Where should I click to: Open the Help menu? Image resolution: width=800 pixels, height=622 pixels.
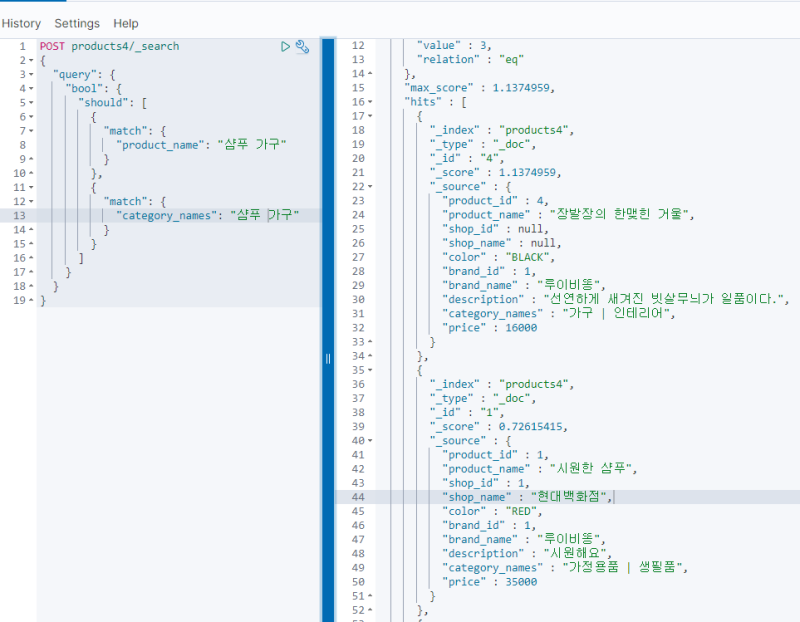pyautogui.click(x=126, y=23)
